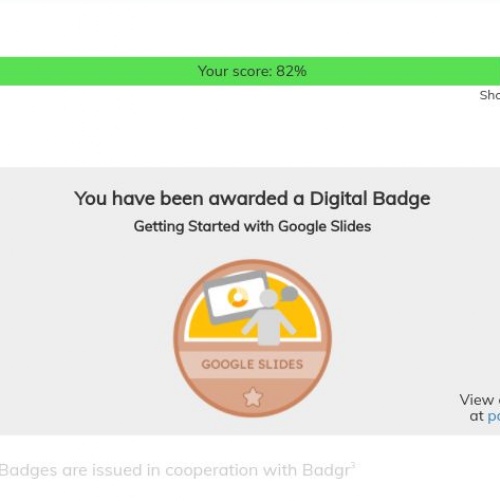The width and height of the screenshot is (500, 501).
Task: Click the GOOGLE SLIDES banner on the badge
Action: (x=252, y=364)
